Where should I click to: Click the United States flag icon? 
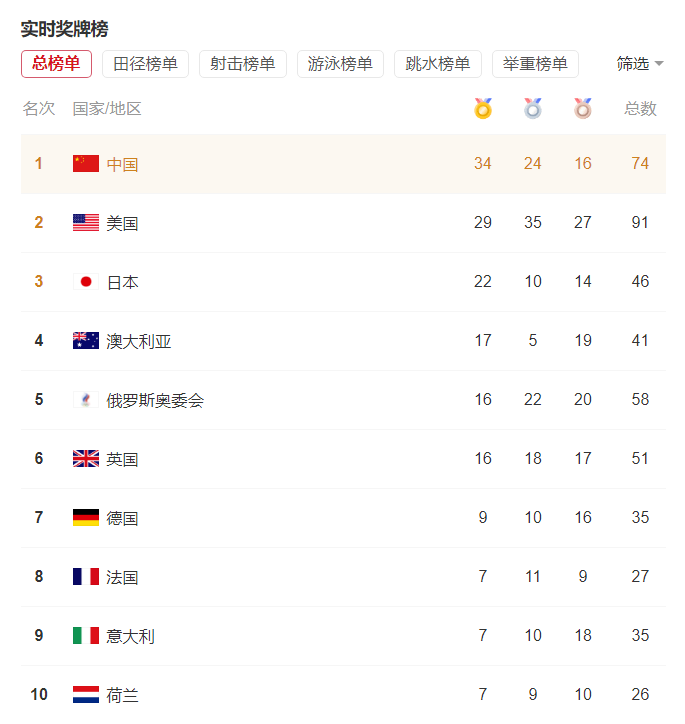coord(86,223)
